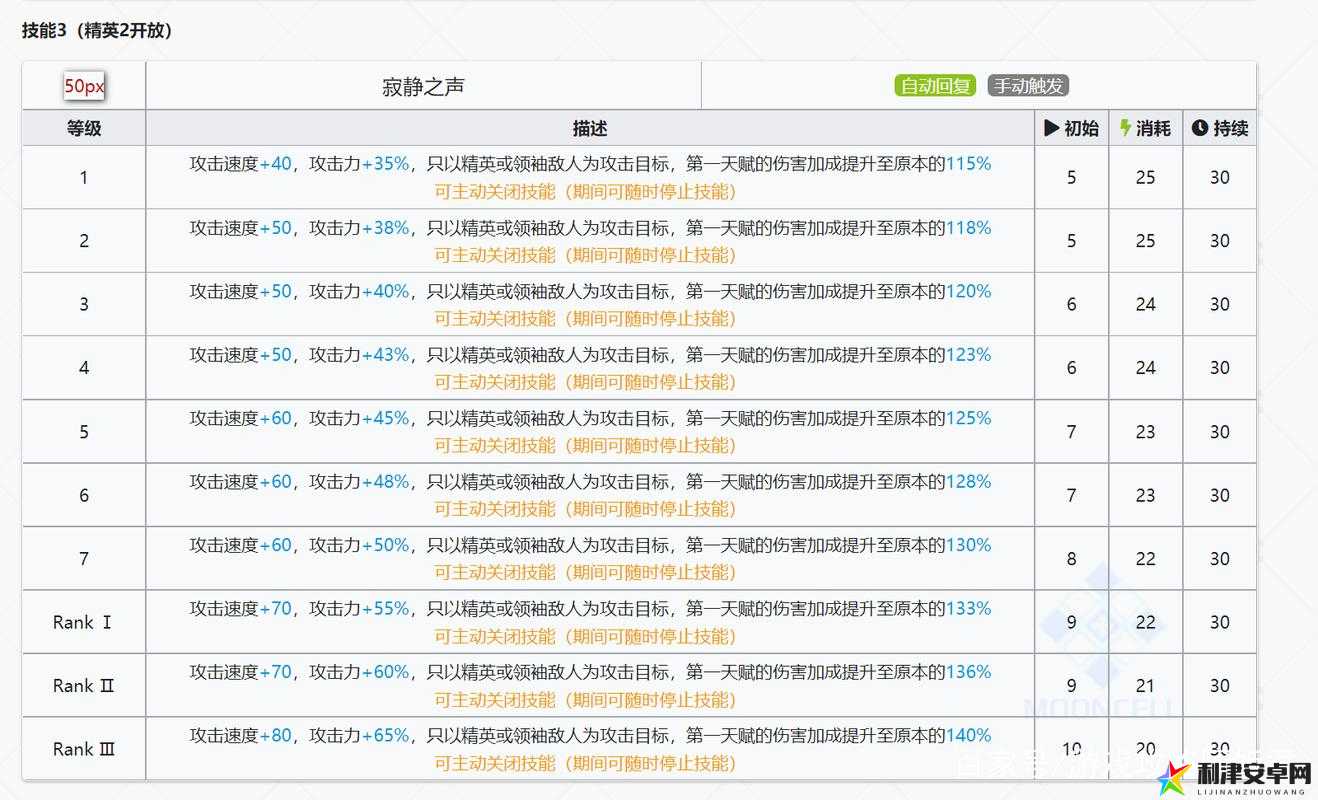Select the skill name 寂静之声
This screenshot has height=800, width=1318.
tap(423, 87)
